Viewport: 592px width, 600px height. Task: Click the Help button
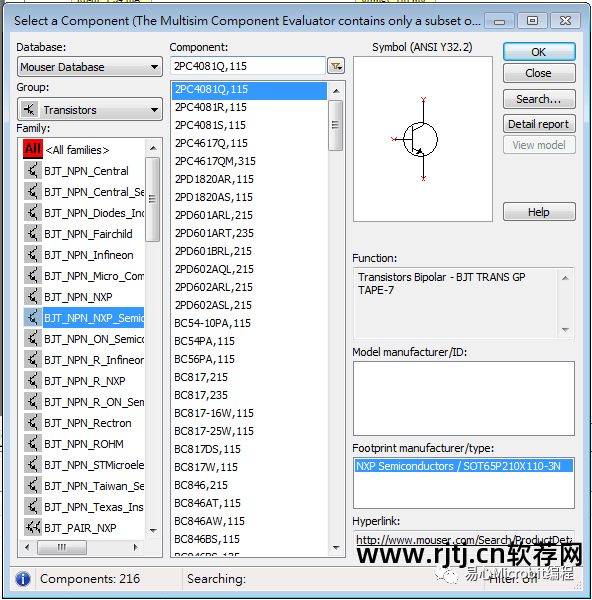(x=539, y=212)
